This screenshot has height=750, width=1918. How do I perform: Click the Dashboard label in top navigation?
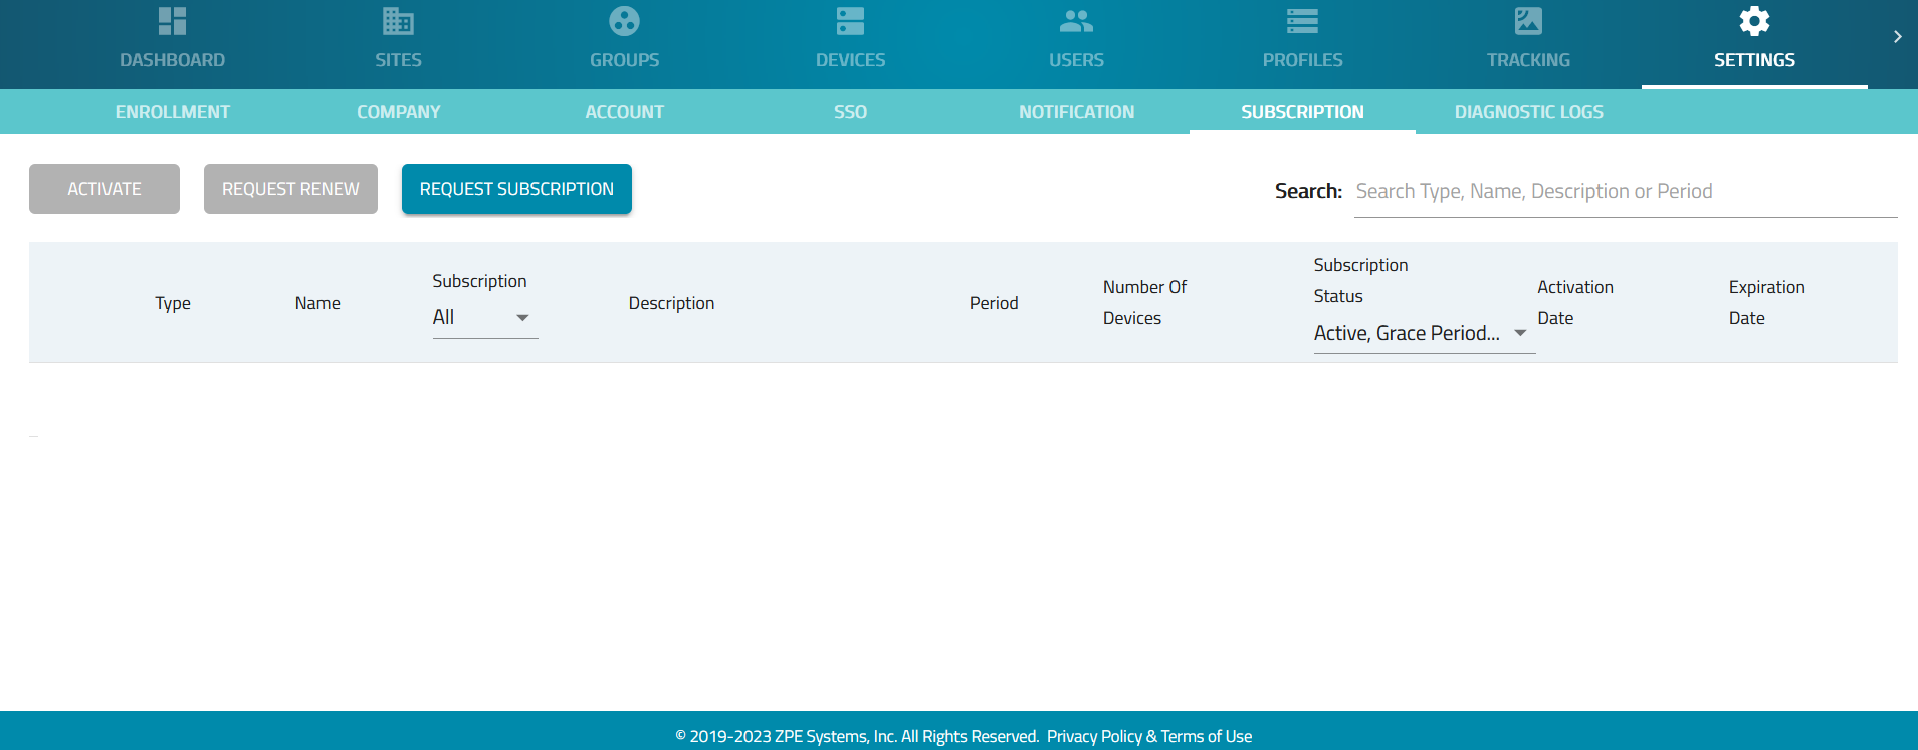click(x=172, y=60)
